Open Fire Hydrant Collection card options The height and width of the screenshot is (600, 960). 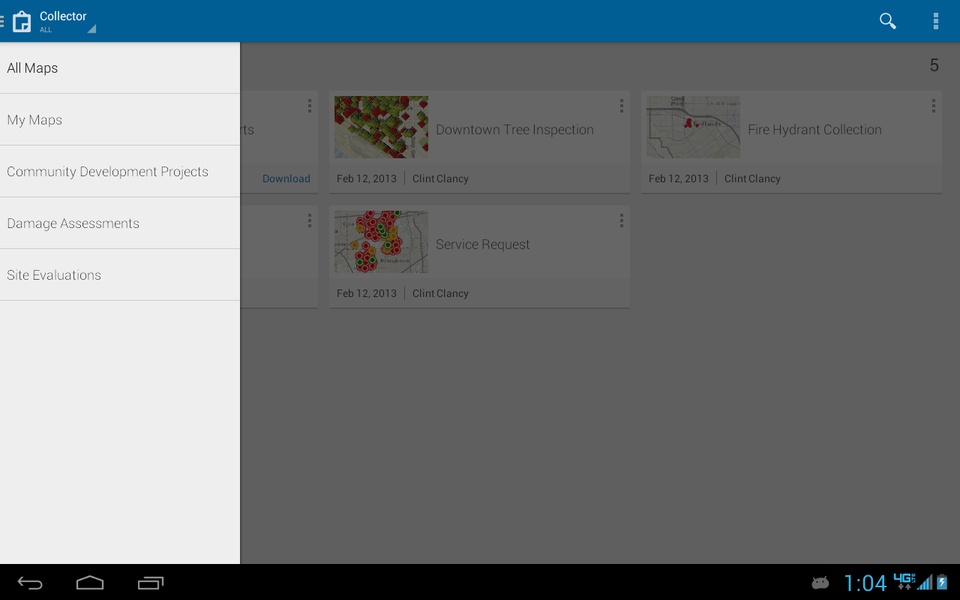pyautogui.click(x=933, y=106)
